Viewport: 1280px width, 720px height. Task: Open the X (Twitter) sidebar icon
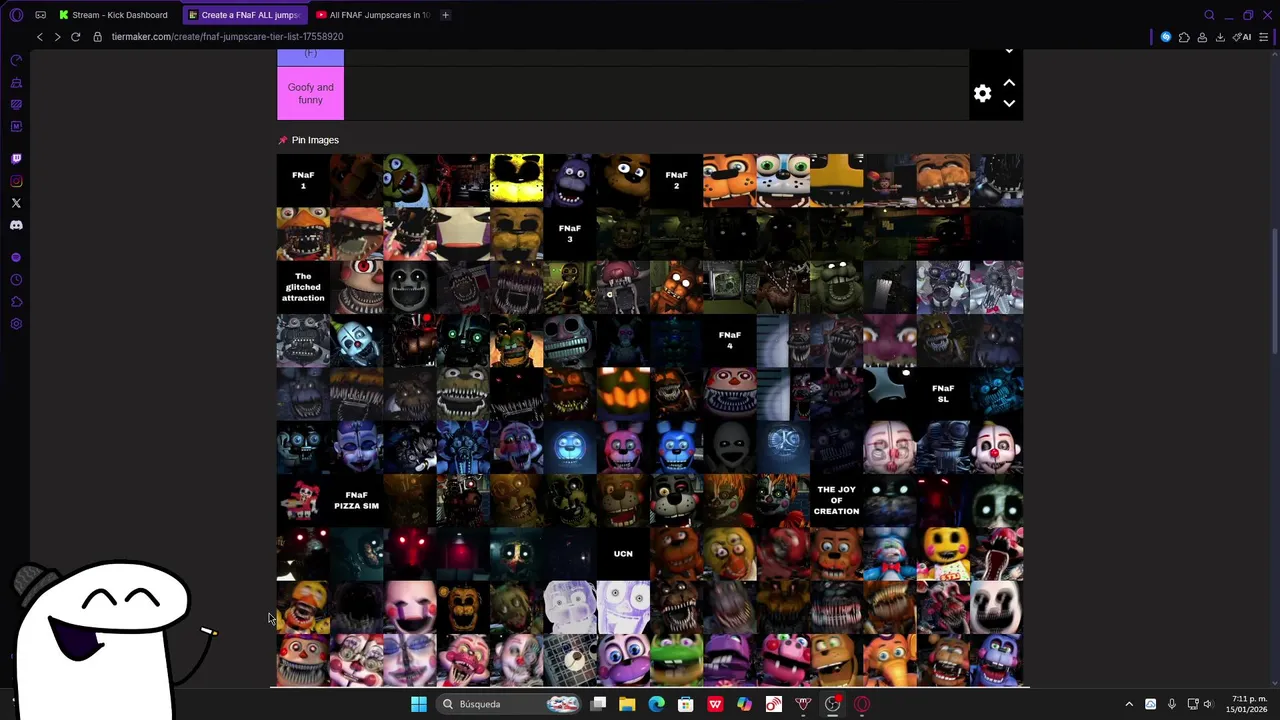coord(16,203)
